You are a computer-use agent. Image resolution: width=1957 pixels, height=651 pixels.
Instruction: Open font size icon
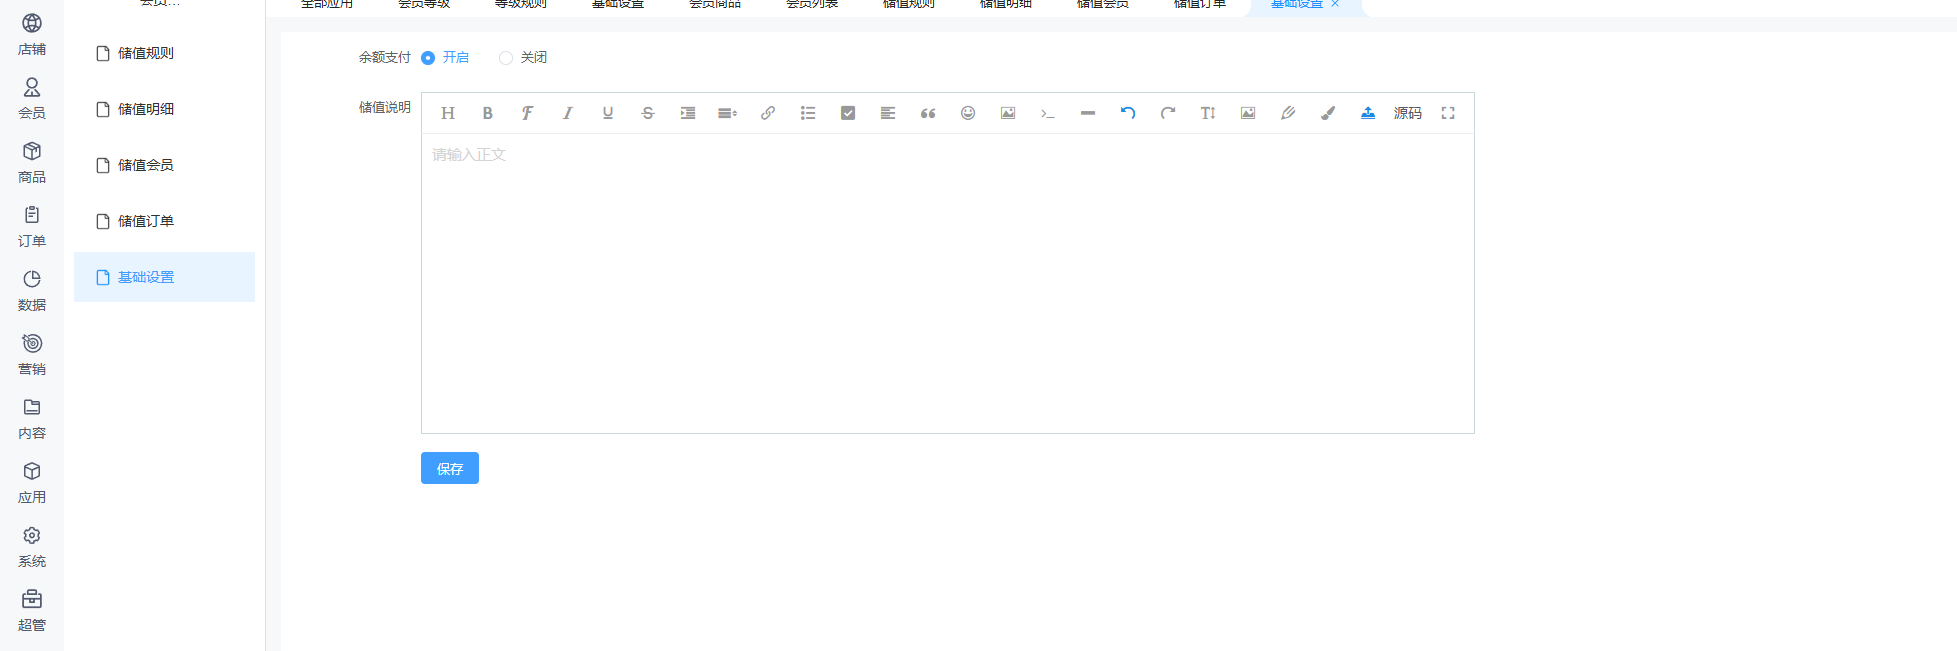[1208, 113]
